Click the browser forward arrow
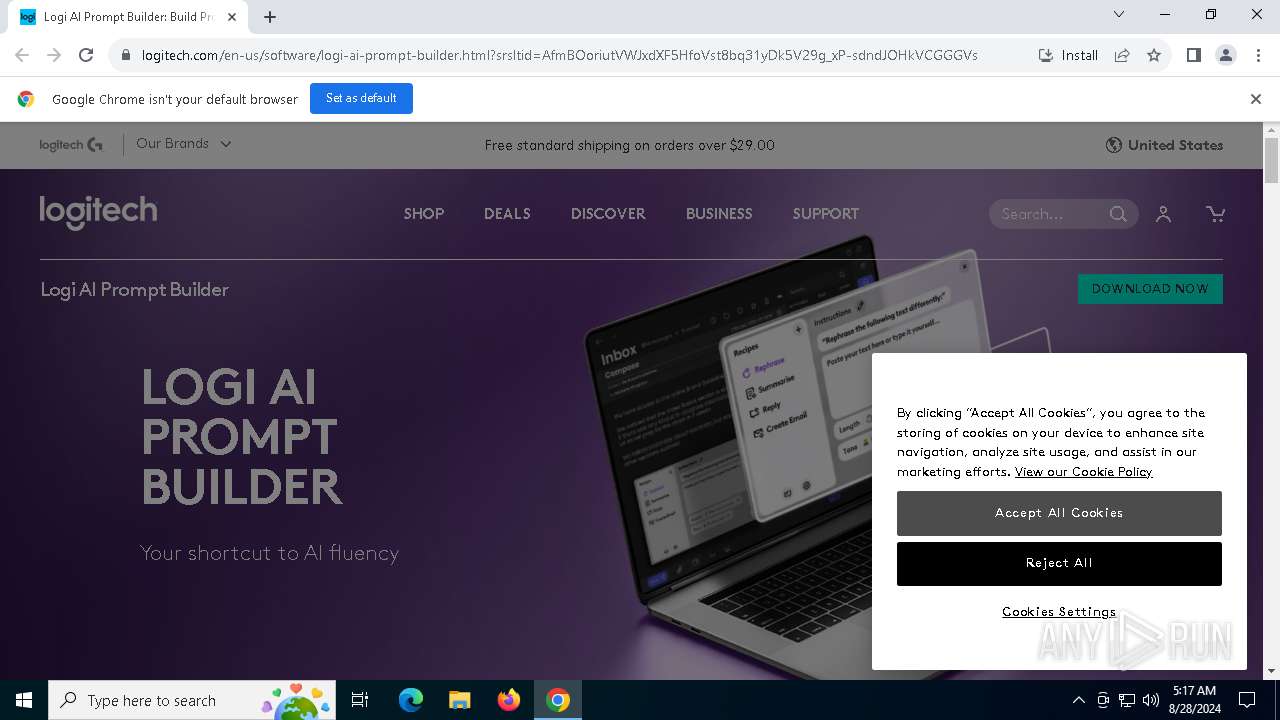Image resolution: width=1280 pixels, height=720 pixels. pyautogui.click(x=54, y=55)
